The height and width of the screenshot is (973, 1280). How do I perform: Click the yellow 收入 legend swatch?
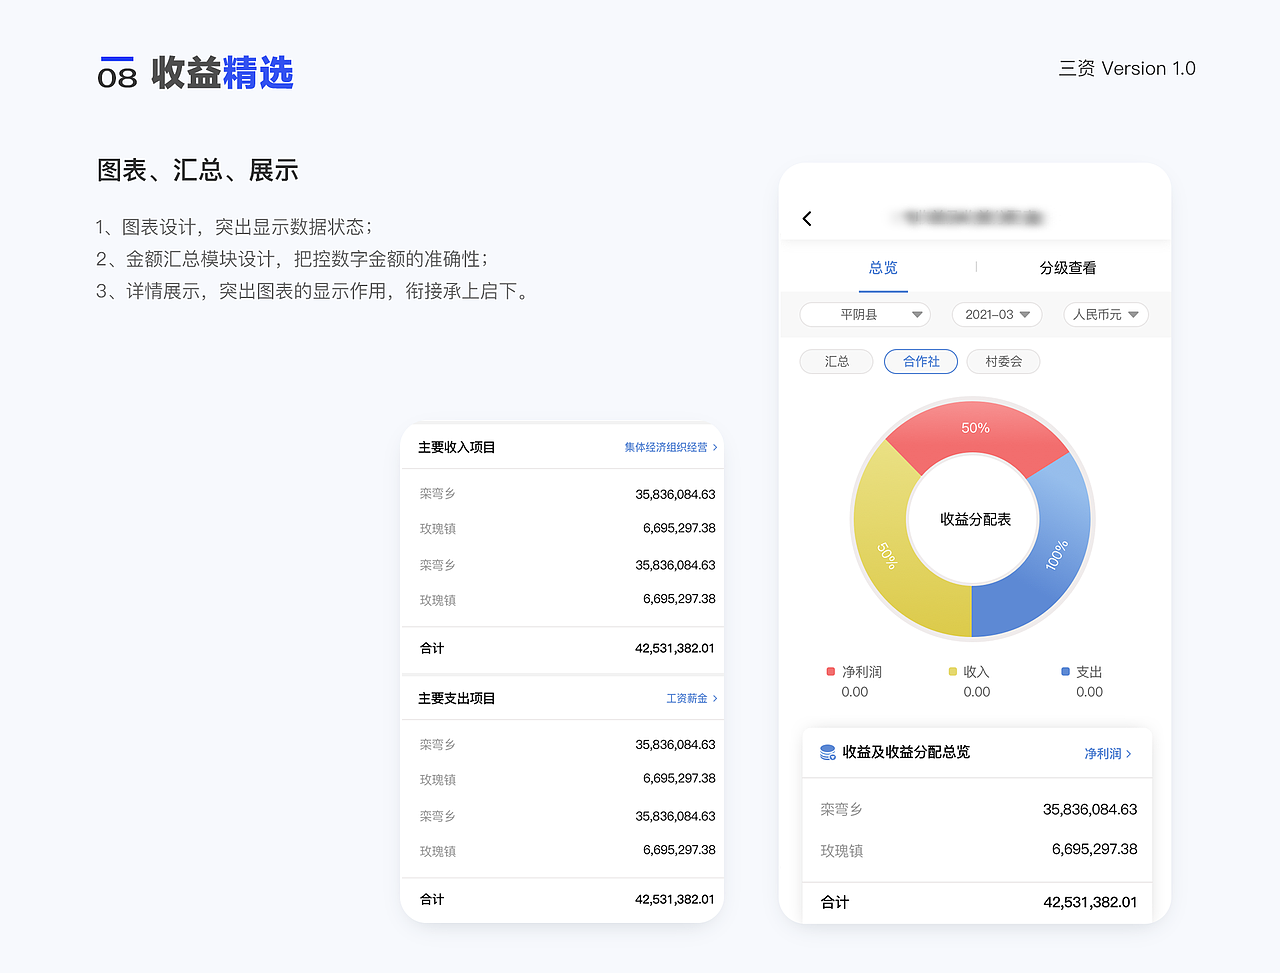[x=952, y=672]
